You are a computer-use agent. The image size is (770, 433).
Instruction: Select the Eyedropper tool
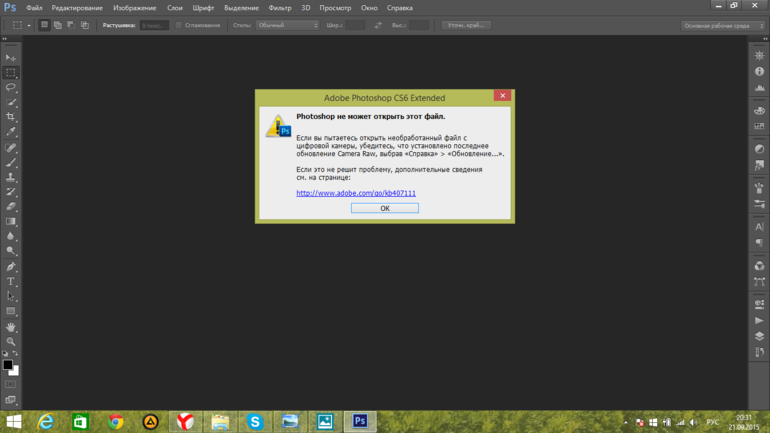click(11, 132)
